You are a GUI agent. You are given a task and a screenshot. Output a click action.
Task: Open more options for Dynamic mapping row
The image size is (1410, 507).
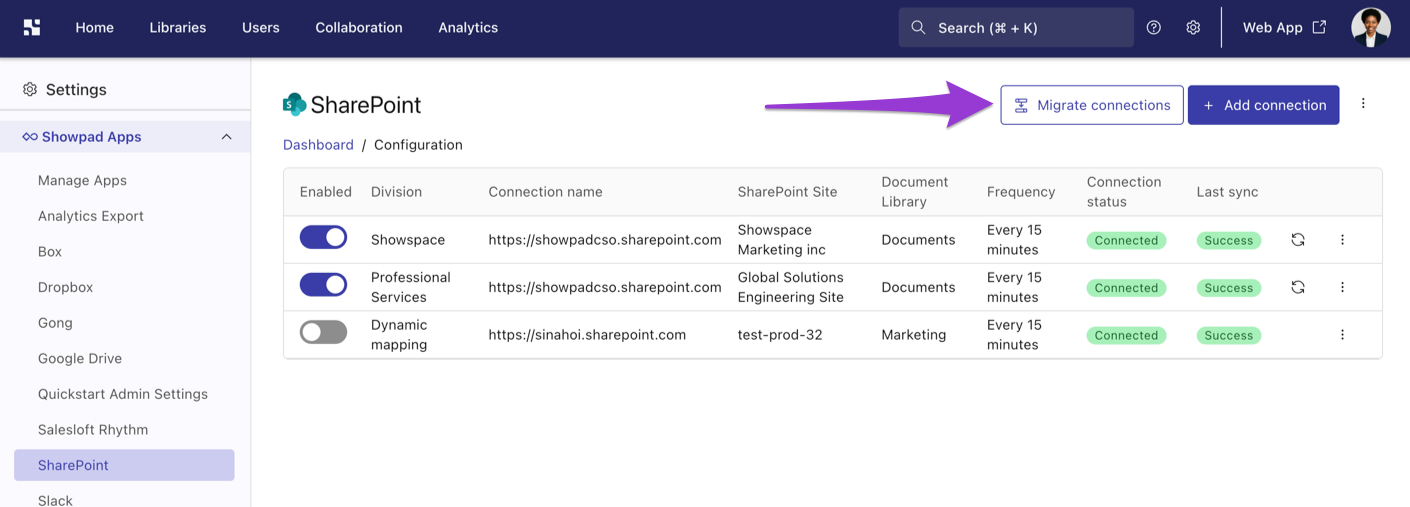coord(1343,335)
